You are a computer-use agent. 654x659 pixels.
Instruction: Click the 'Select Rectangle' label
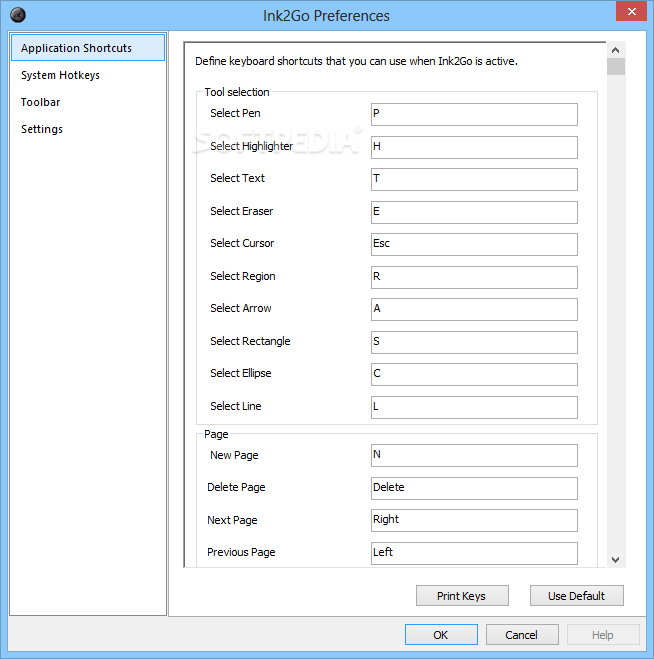click(250, 341)
